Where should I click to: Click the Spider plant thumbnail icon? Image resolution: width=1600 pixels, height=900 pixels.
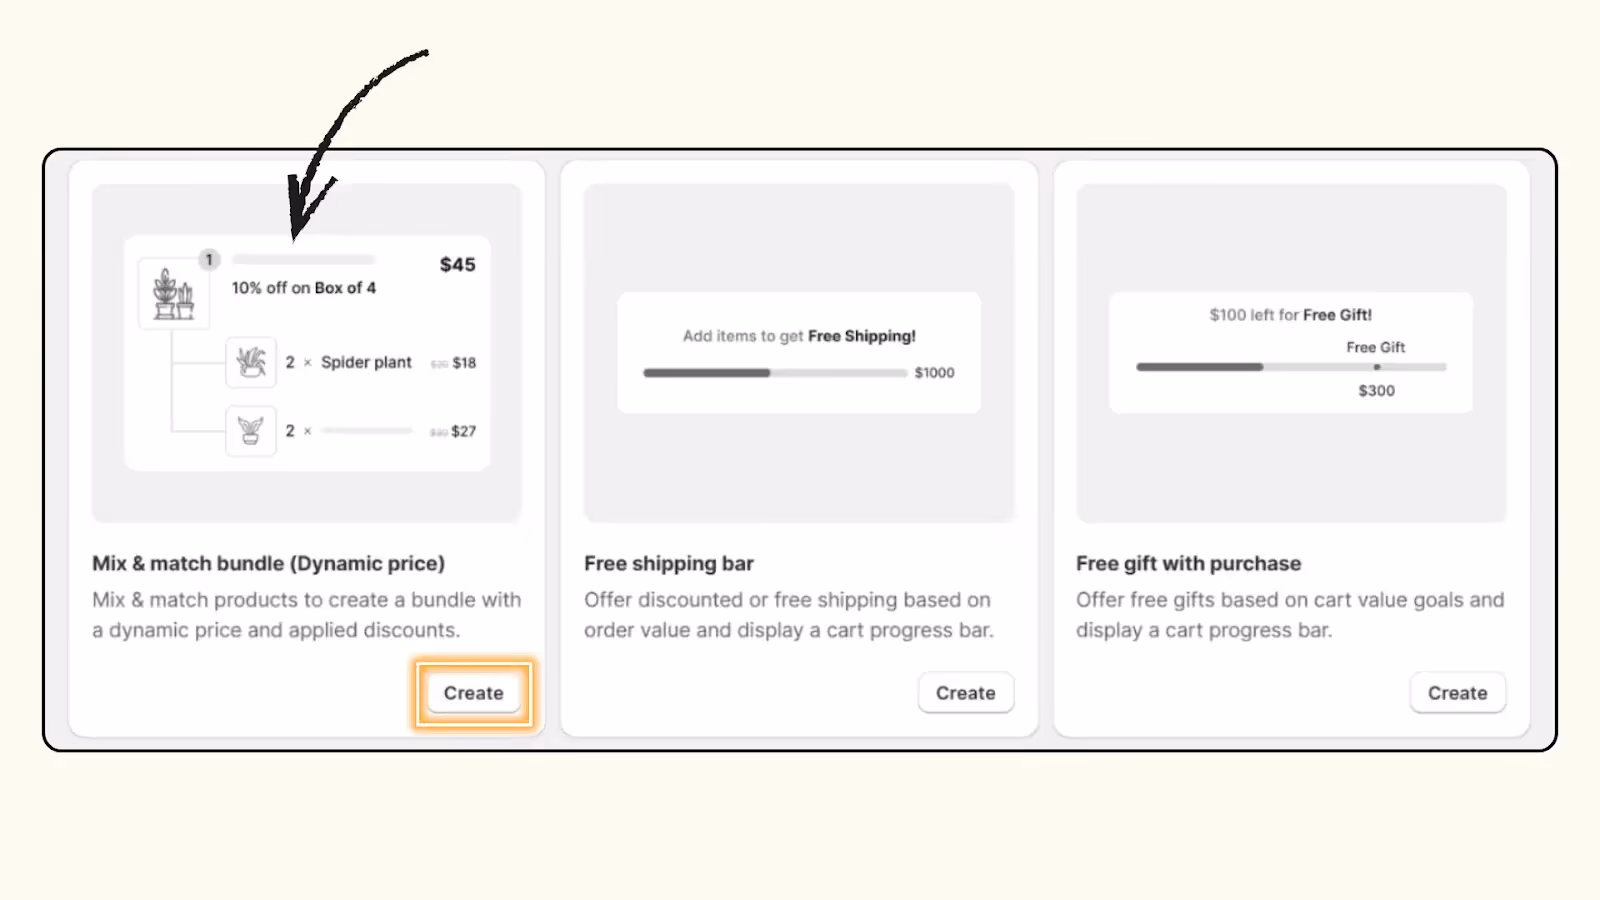251,362
